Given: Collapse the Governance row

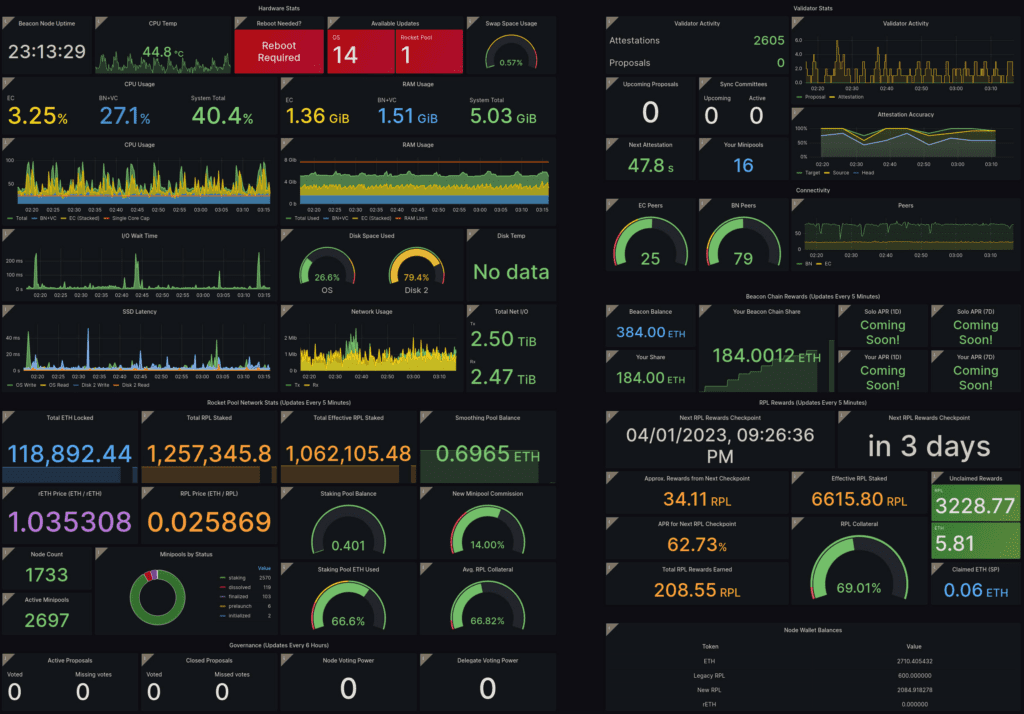Looking at the screenshot, I should click(x=279, y=645).
